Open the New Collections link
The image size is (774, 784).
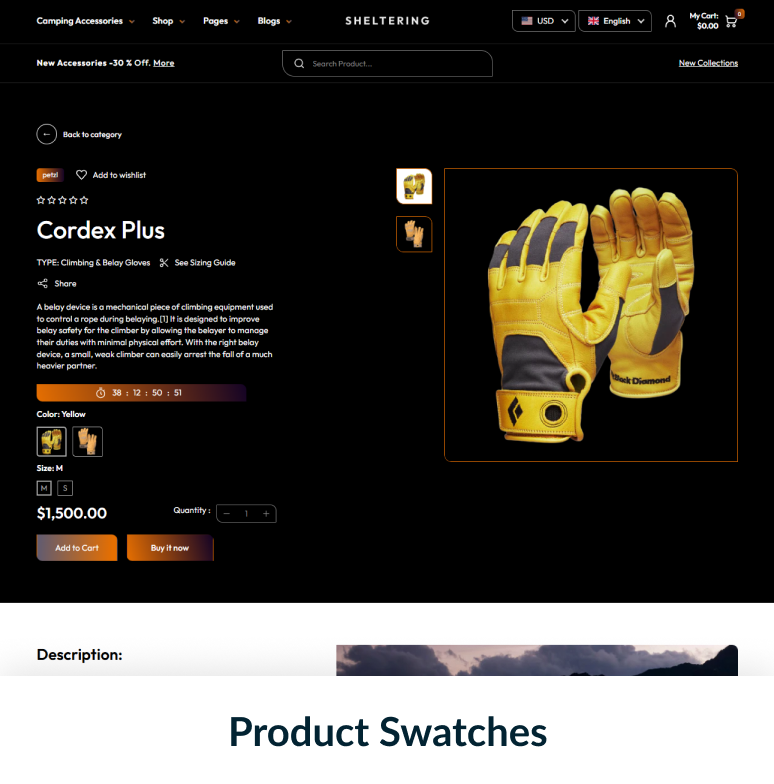pyautogui.click(x=708, y=63)
